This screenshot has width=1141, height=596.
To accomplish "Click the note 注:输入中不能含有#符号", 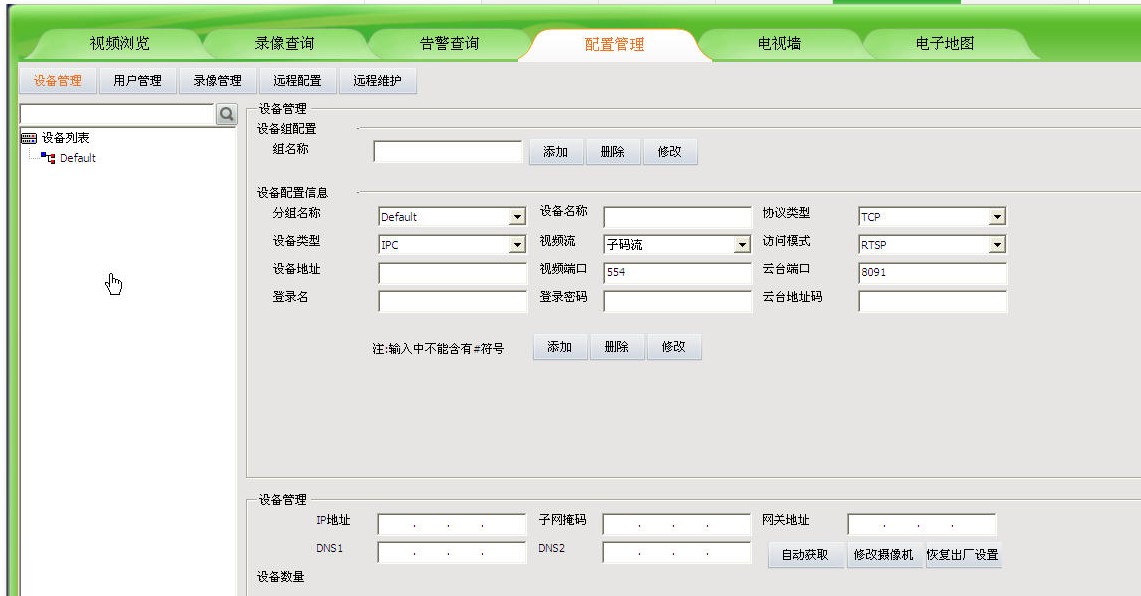I will point(438,349).
